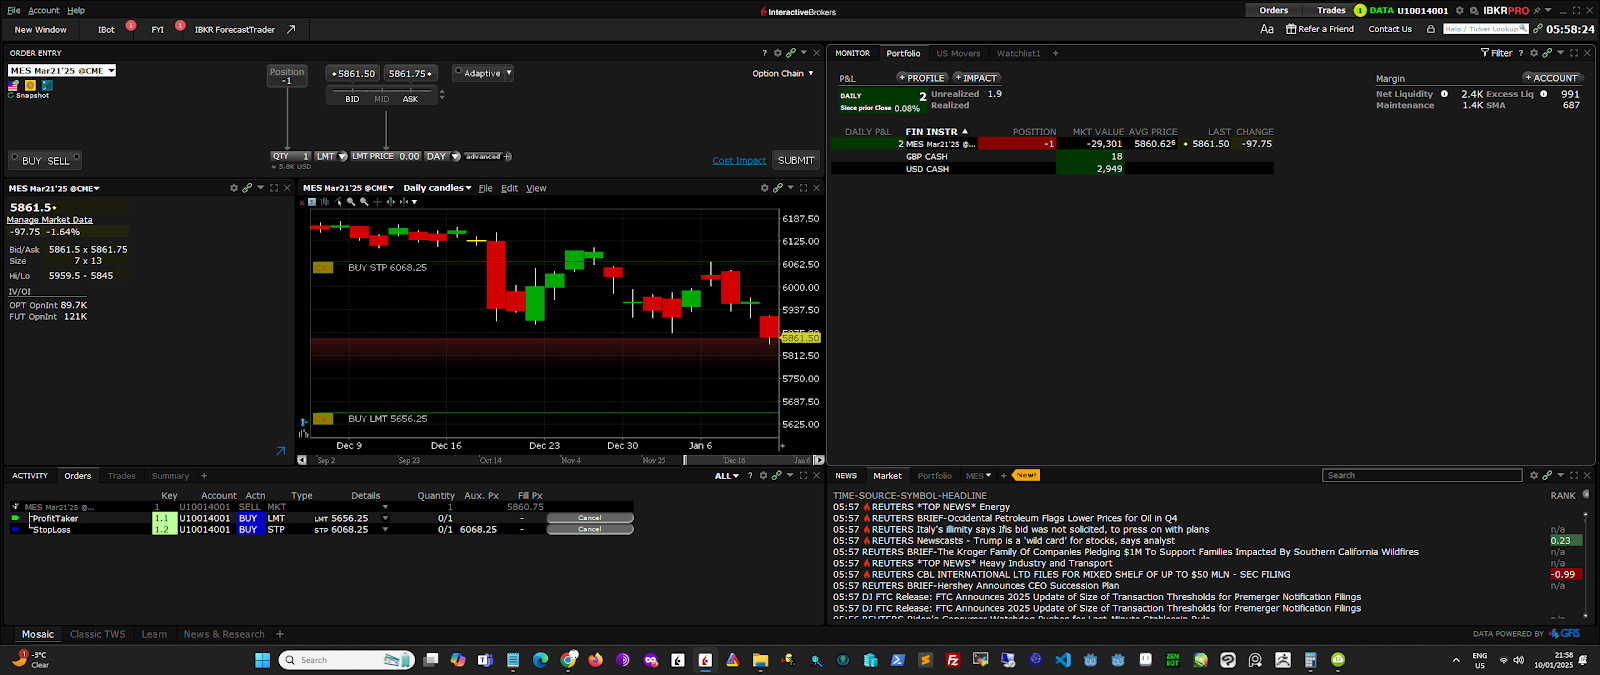Open the Daily candles dropdown

pos(437,188)
